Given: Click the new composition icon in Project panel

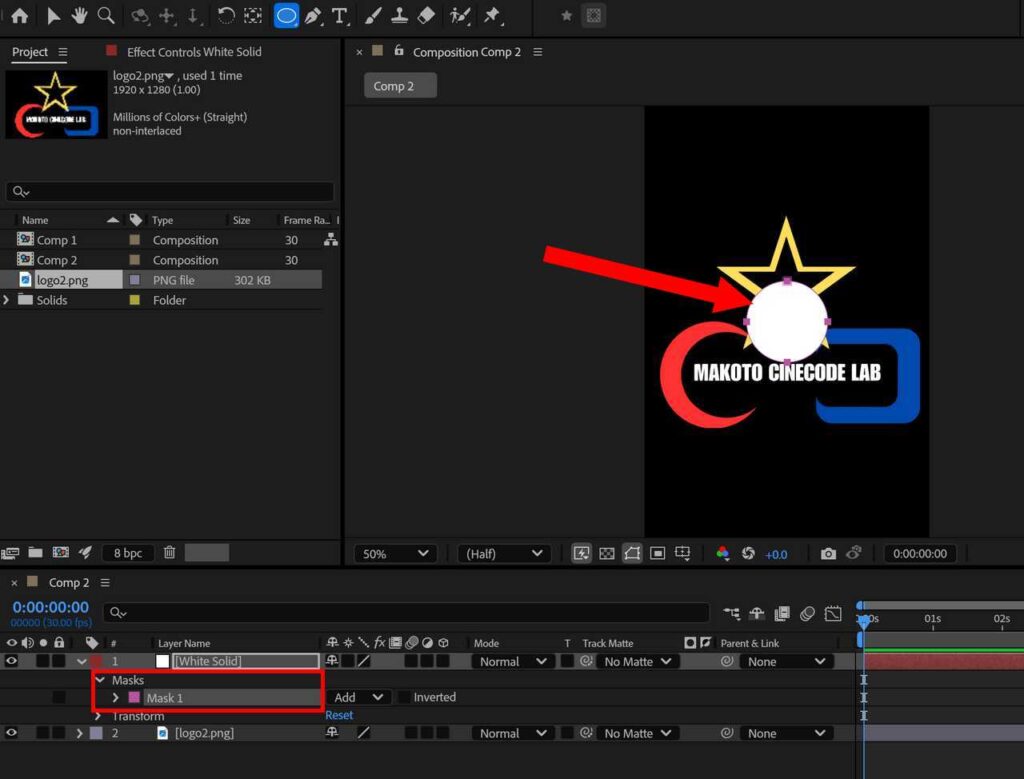Looking at the screenshot, I should point(61,553).
